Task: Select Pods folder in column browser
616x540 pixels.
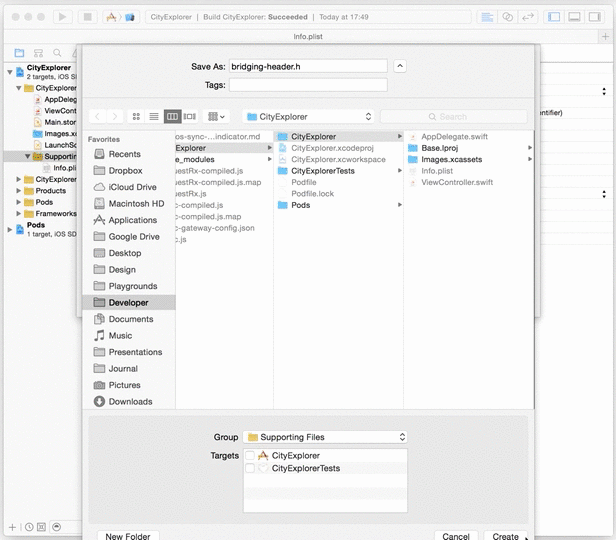Action: (x=339, y=205)
